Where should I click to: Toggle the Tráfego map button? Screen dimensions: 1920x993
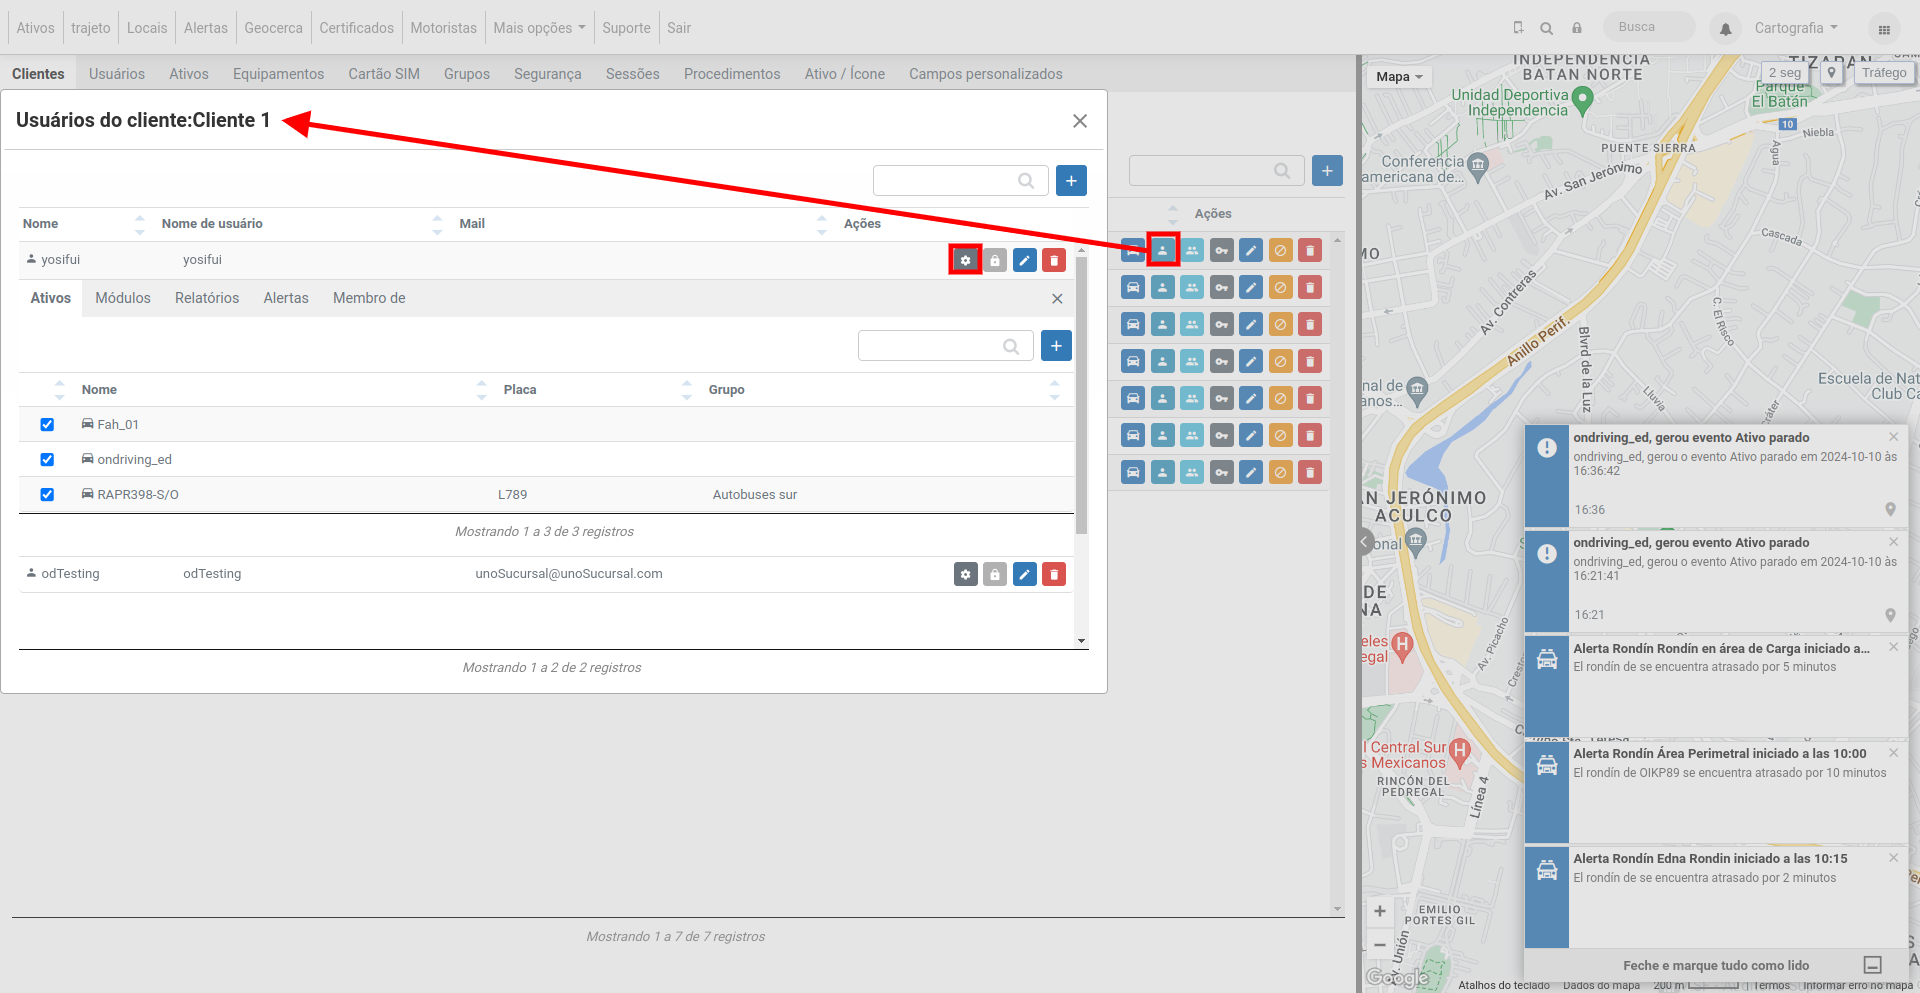(1884, 73)
